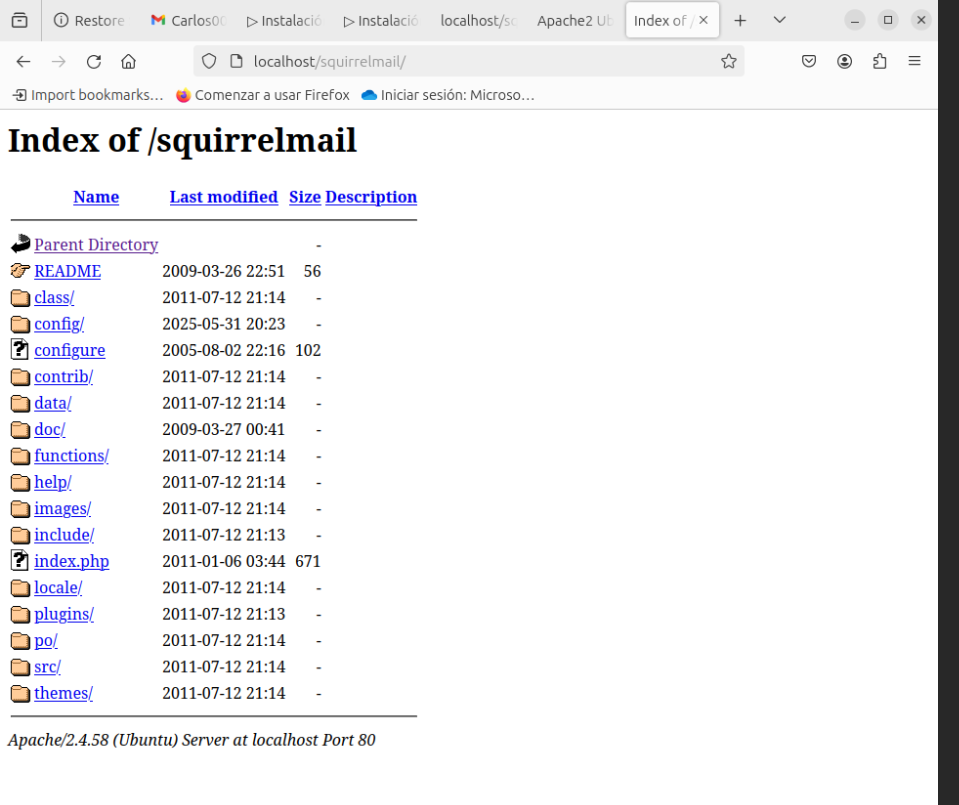Click the back arrow icon beside Parent Directory
The image size is (959, 805).
(20, 244)
